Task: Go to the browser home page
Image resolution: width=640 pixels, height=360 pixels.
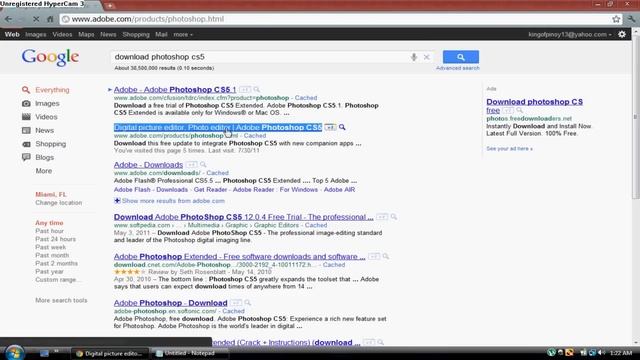Action: (50, 19)
